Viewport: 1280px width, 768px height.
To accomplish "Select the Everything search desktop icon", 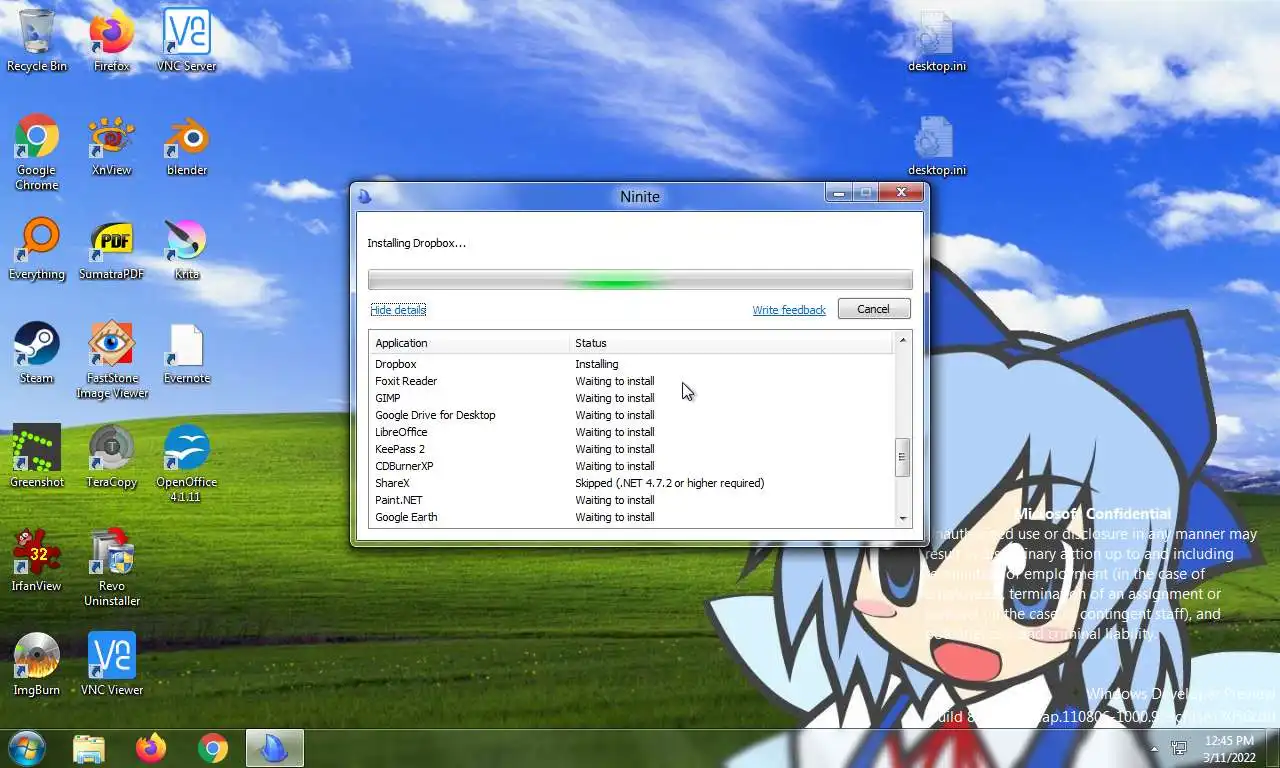I will click(37, 249).
